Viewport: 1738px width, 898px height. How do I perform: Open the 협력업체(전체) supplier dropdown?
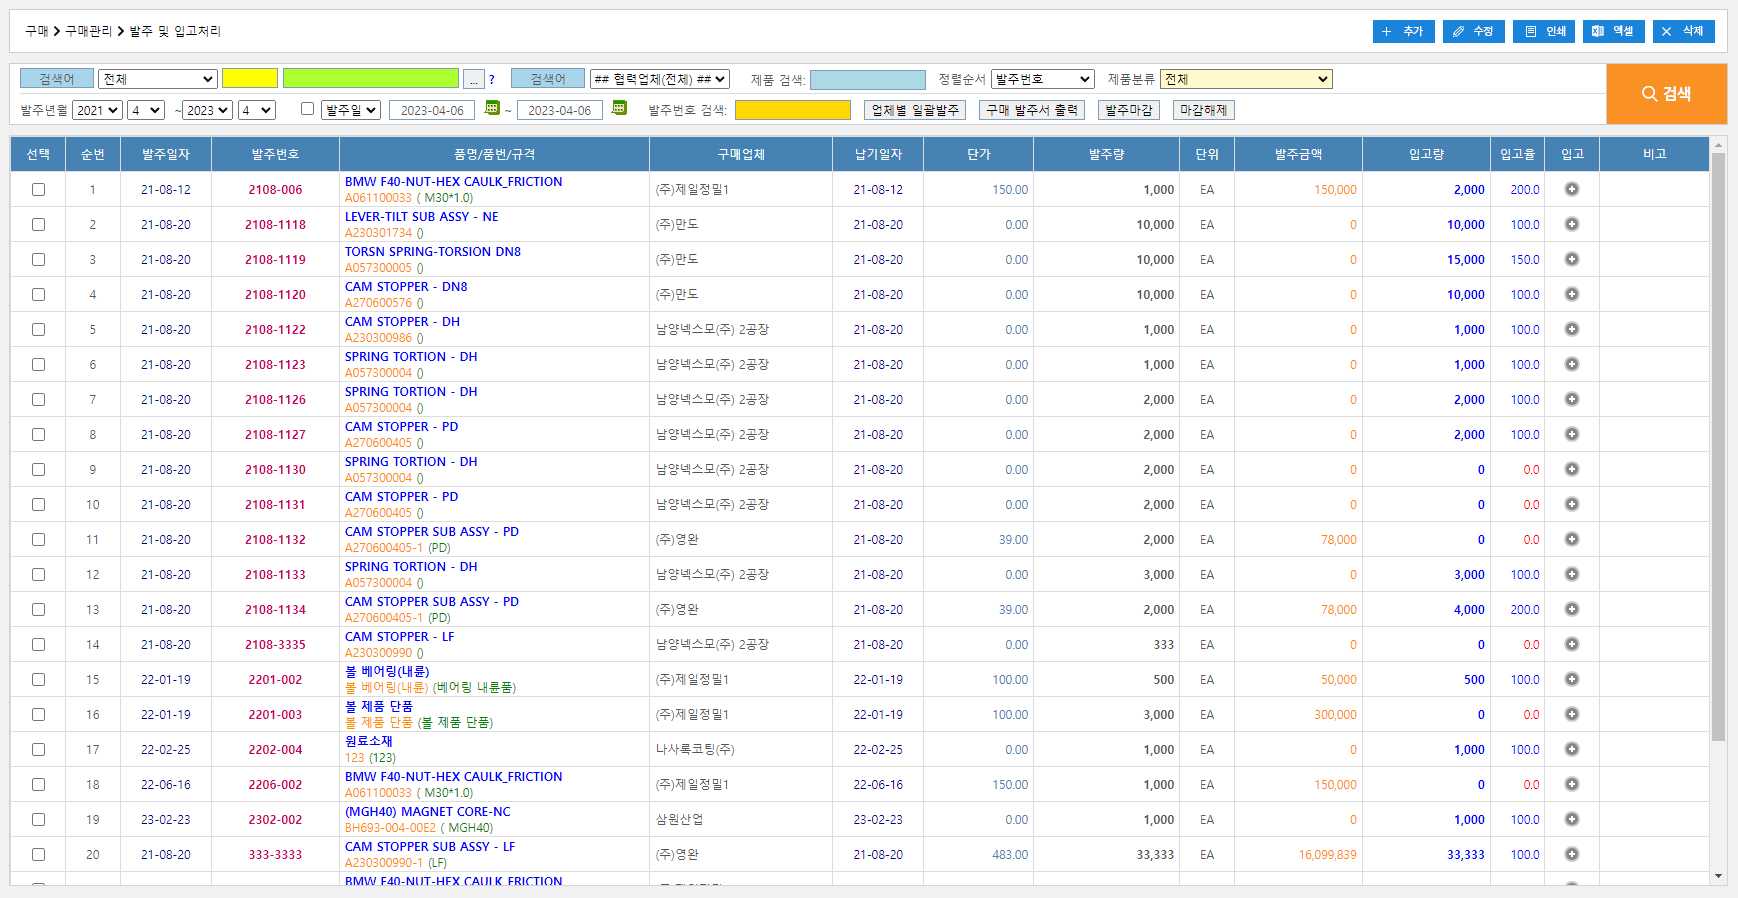[x=660, y=79]
